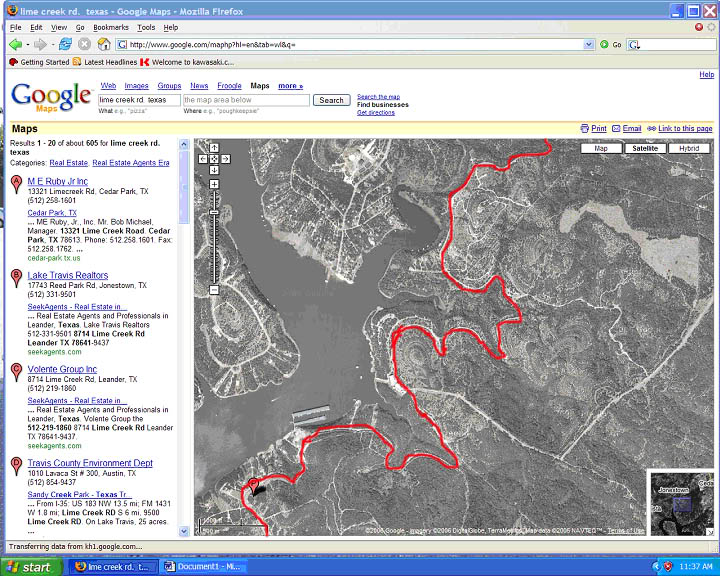
Task: Open the Bookmarks menu
Action: (x=111, y=27)
